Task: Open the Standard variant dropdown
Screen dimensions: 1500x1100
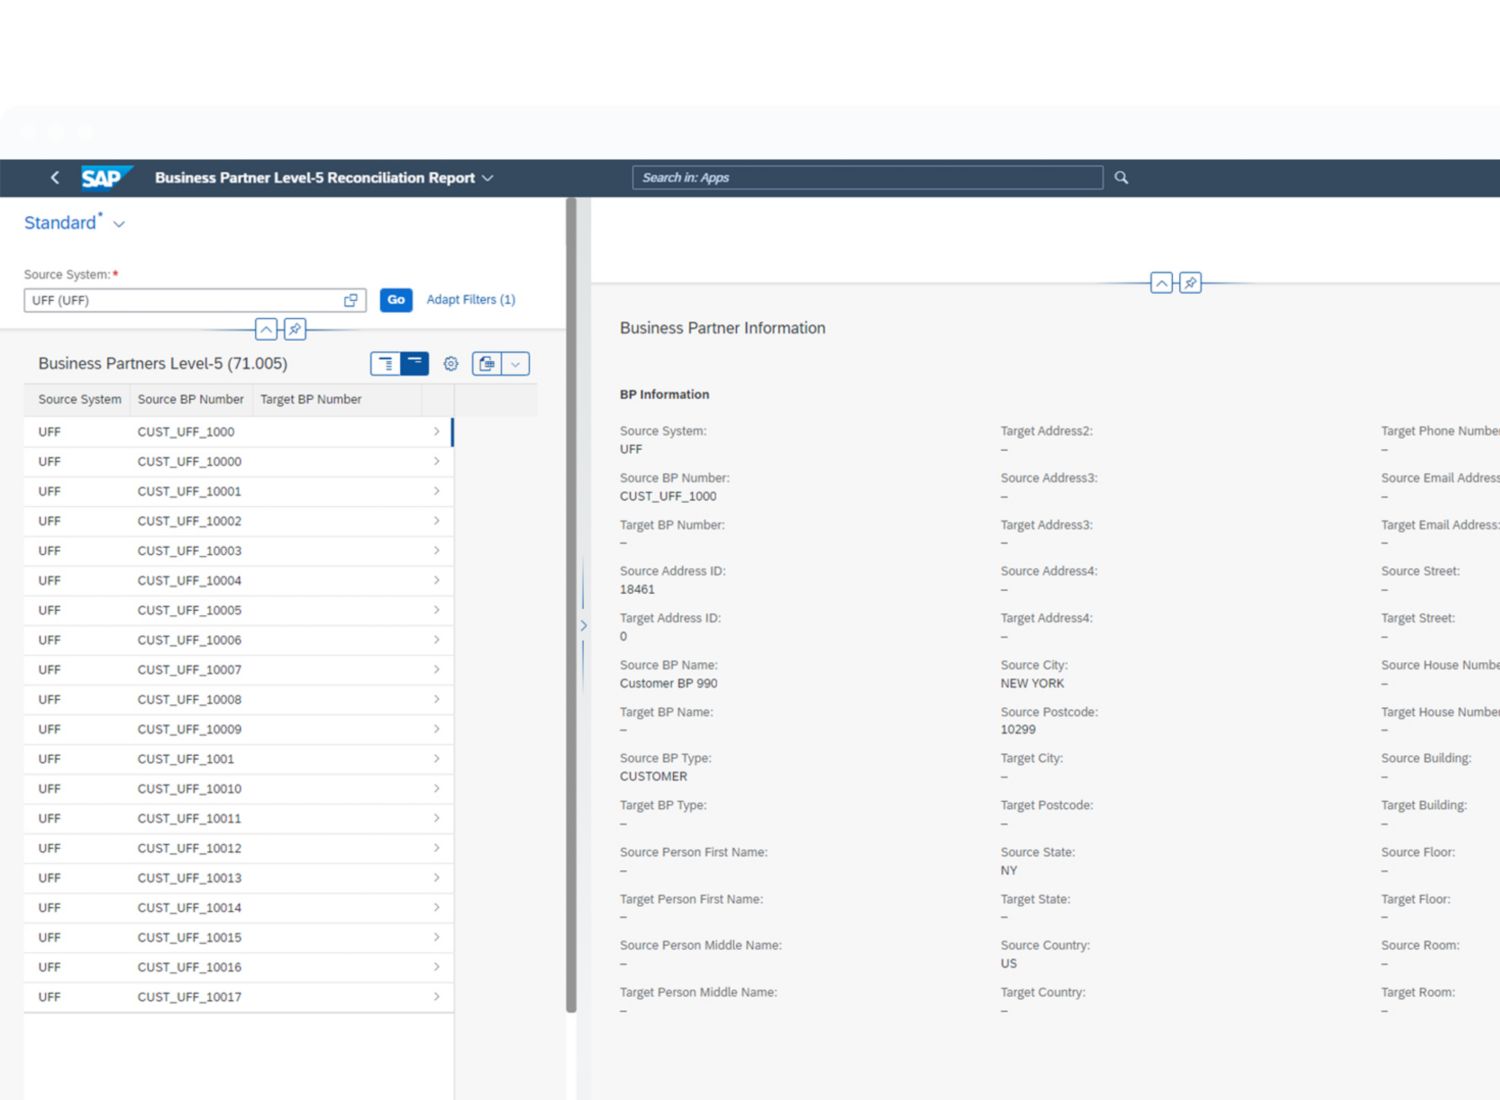Action: pos(119,224)
